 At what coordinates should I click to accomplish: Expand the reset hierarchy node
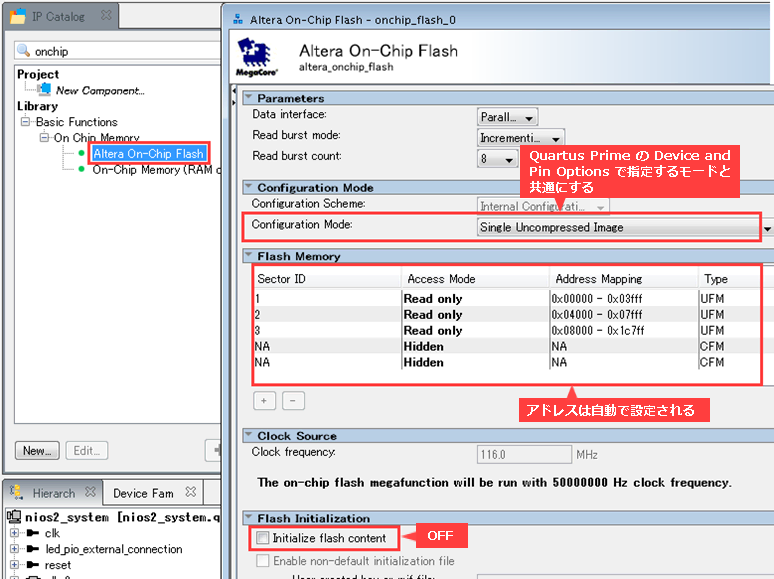[14, 565]
